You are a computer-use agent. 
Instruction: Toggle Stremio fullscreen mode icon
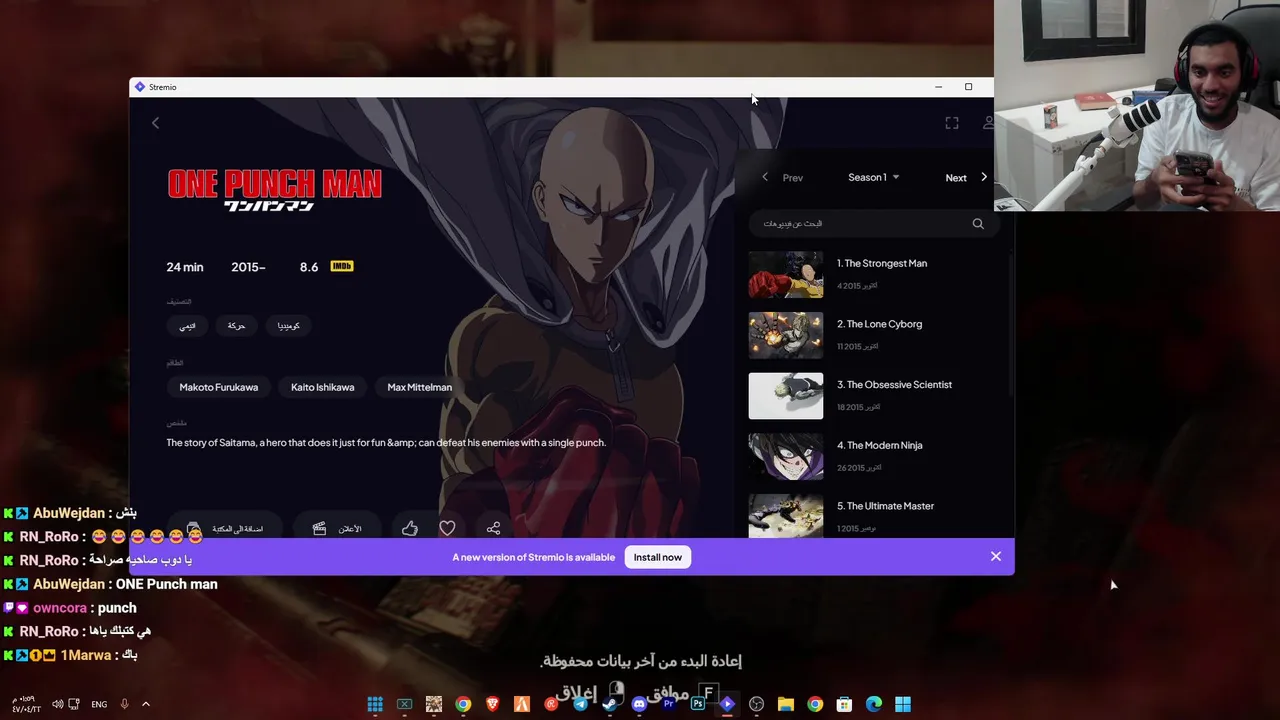click(952, 123)
